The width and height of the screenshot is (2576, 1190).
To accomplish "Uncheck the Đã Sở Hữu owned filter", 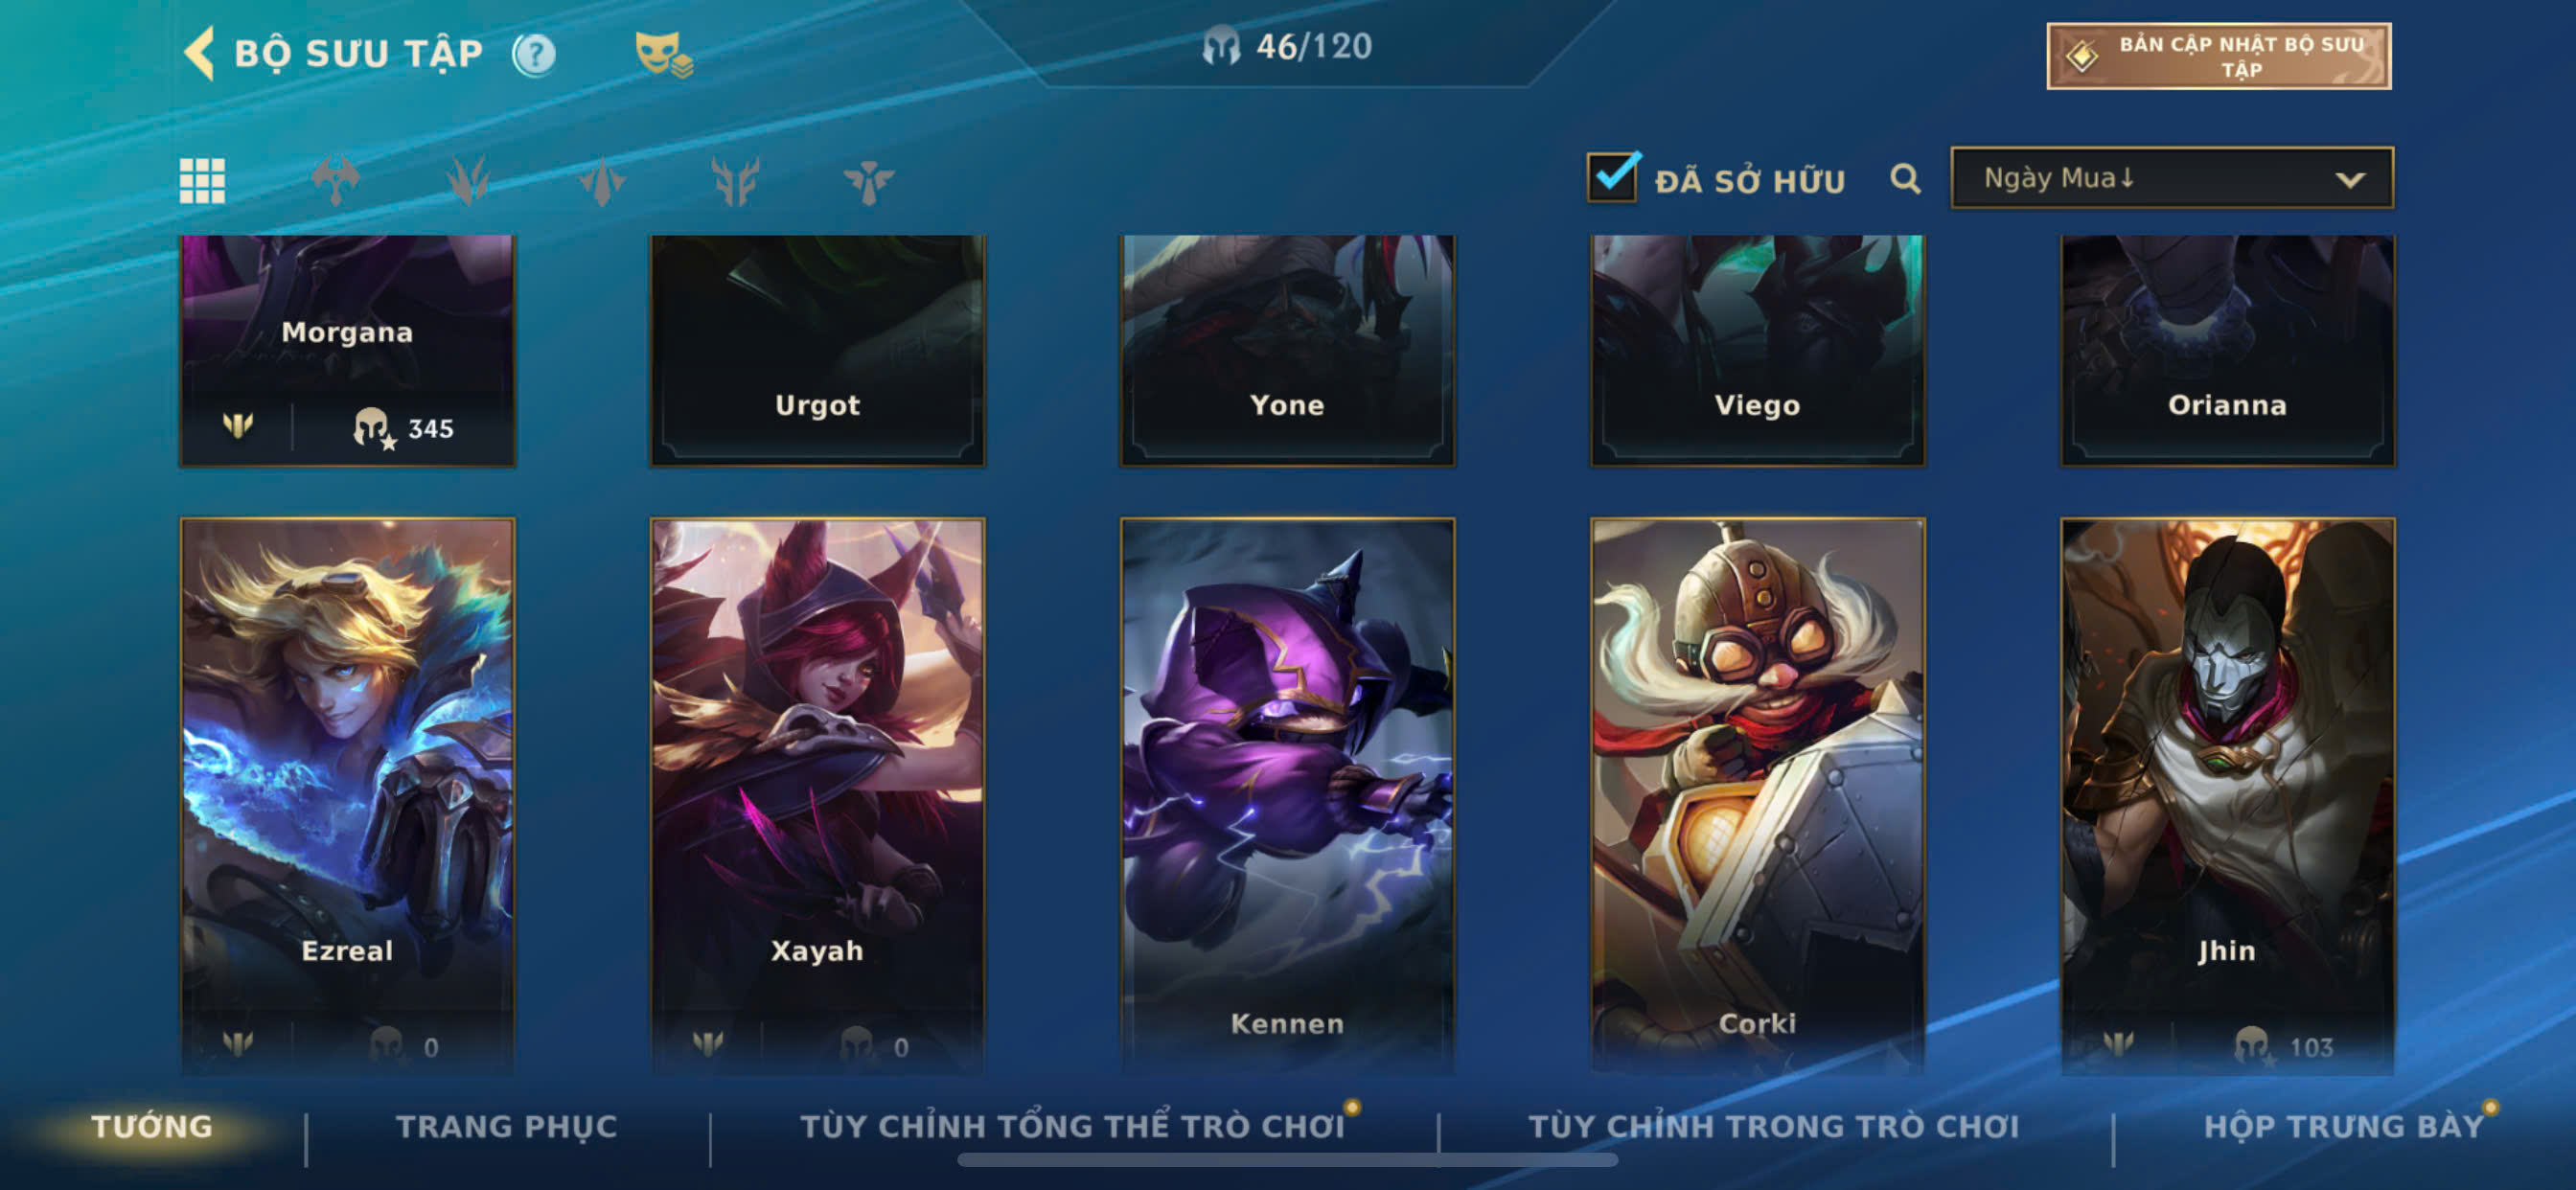I will pyautogui.click(x=1612, y=177).
